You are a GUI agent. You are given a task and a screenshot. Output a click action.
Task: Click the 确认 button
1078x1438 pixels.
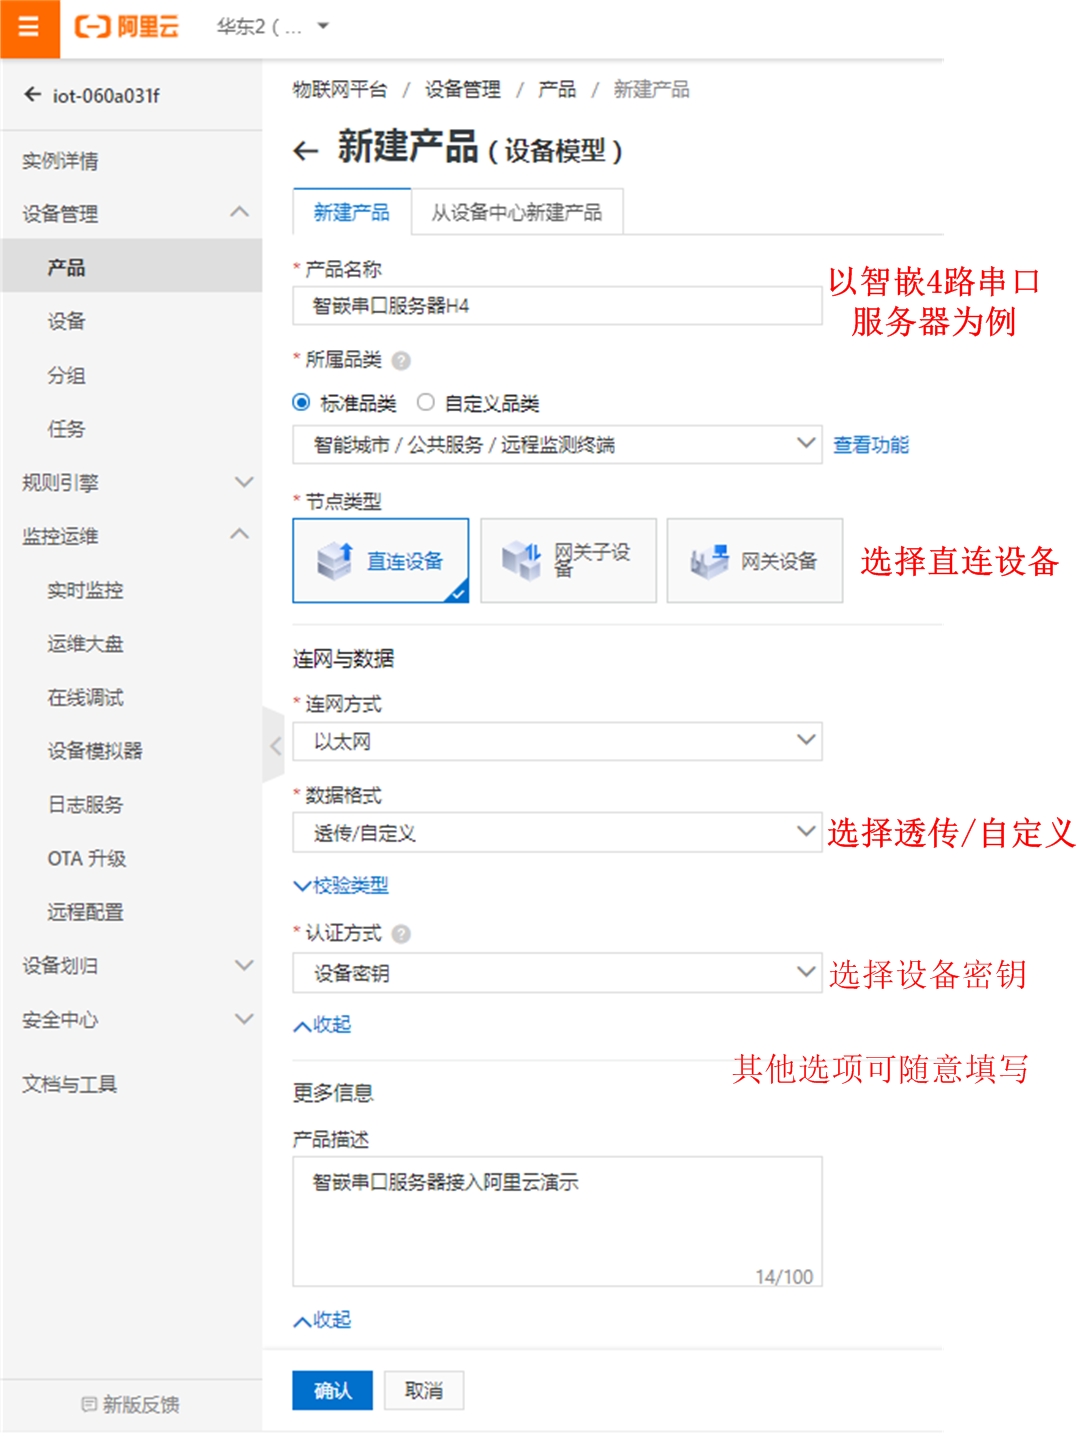click(x=332, y=1390)
